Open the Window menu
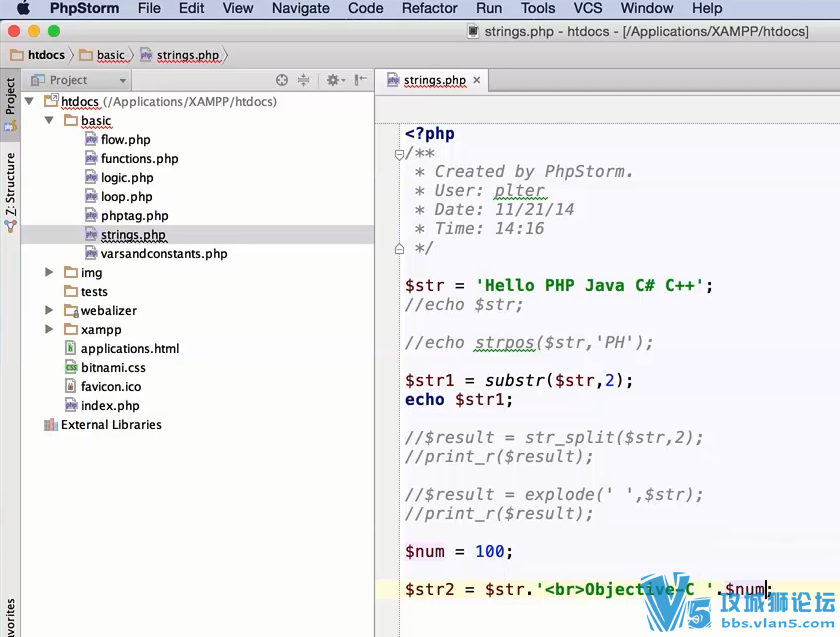This screenshot has width=840, height=637. [647, 8]
